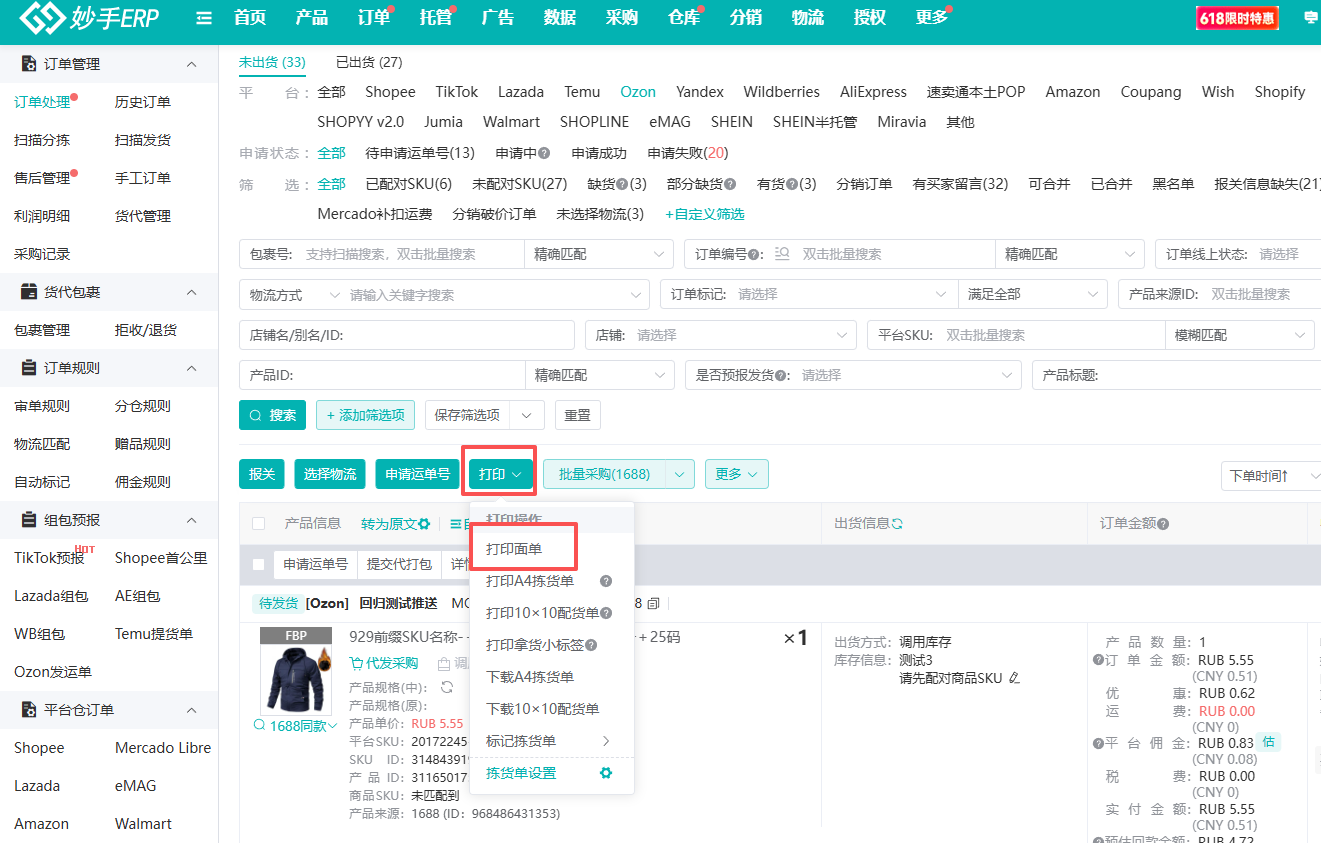The image size is (1321, 843).
Task: Open 标记拣货单 submenu
Action: click(x=552, y=741)
